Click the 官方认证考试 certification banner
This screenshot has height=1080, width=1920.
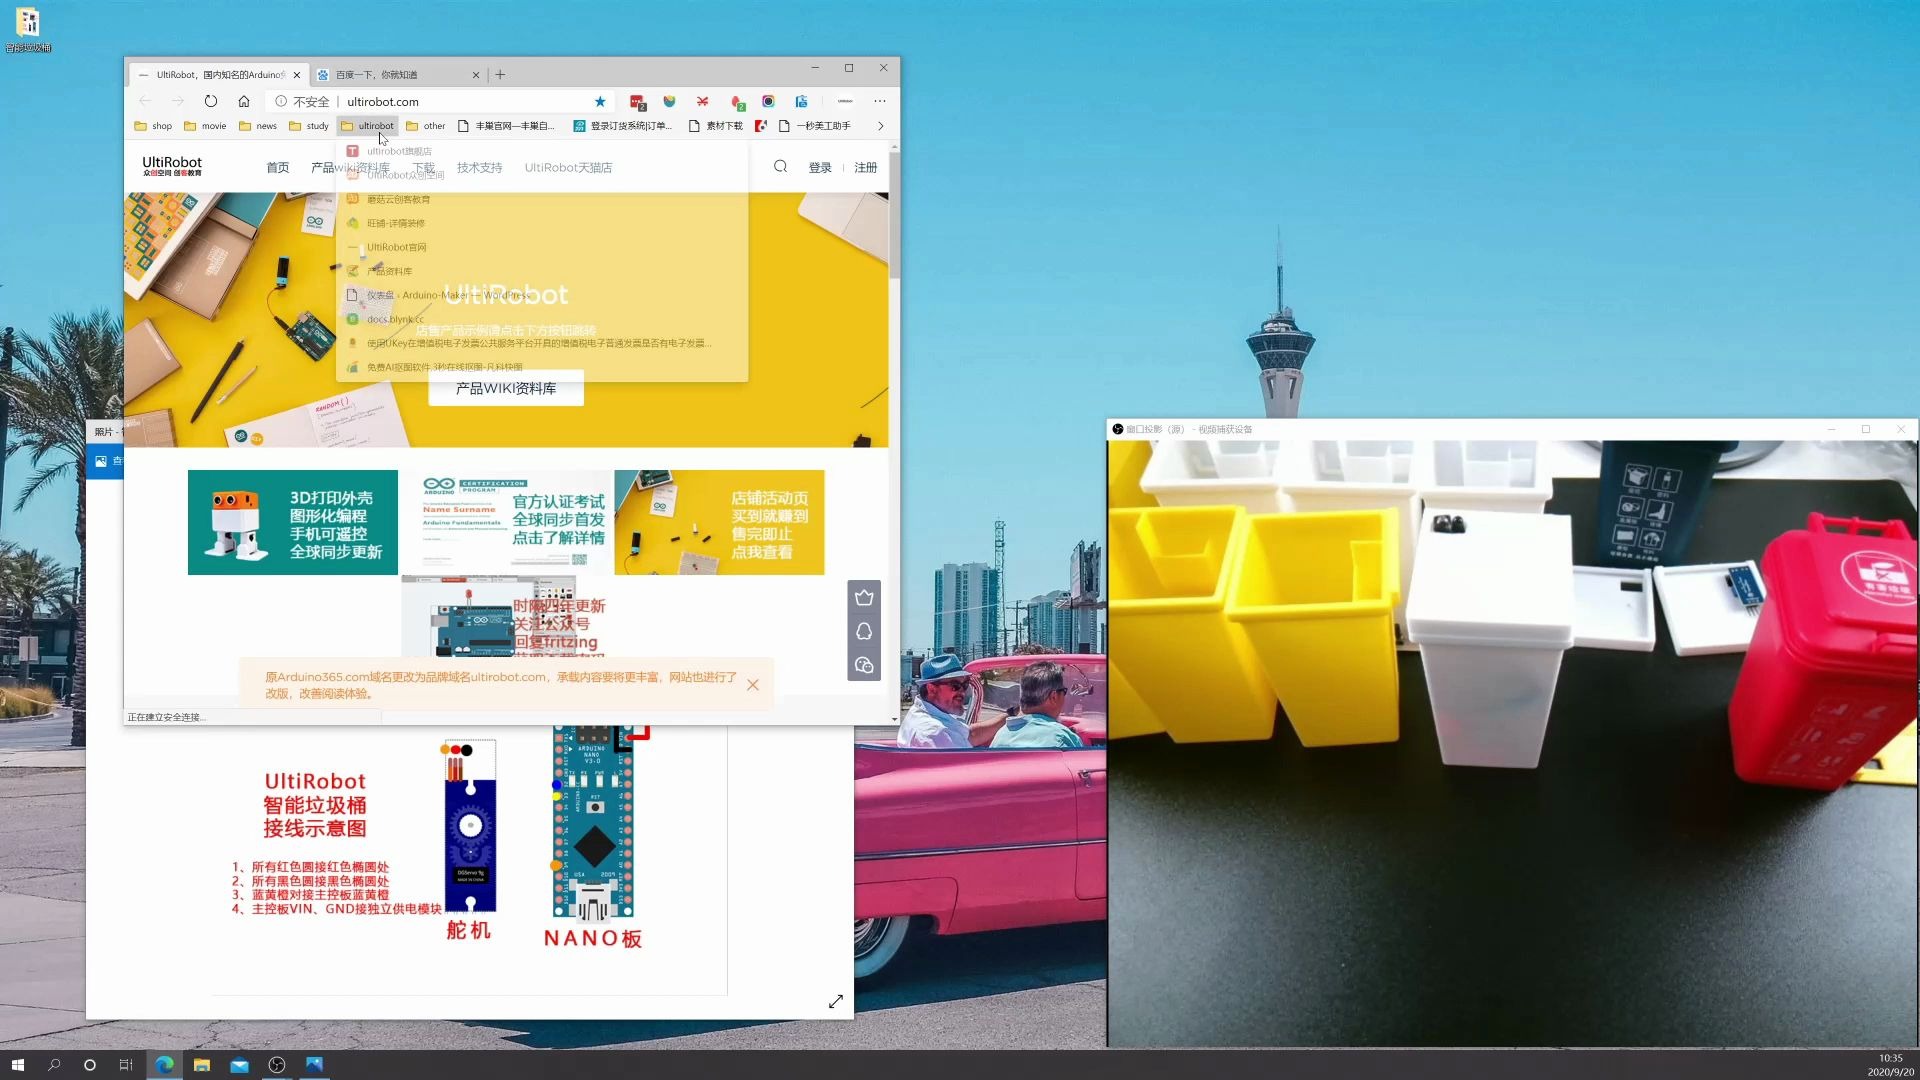click(506, 522)
